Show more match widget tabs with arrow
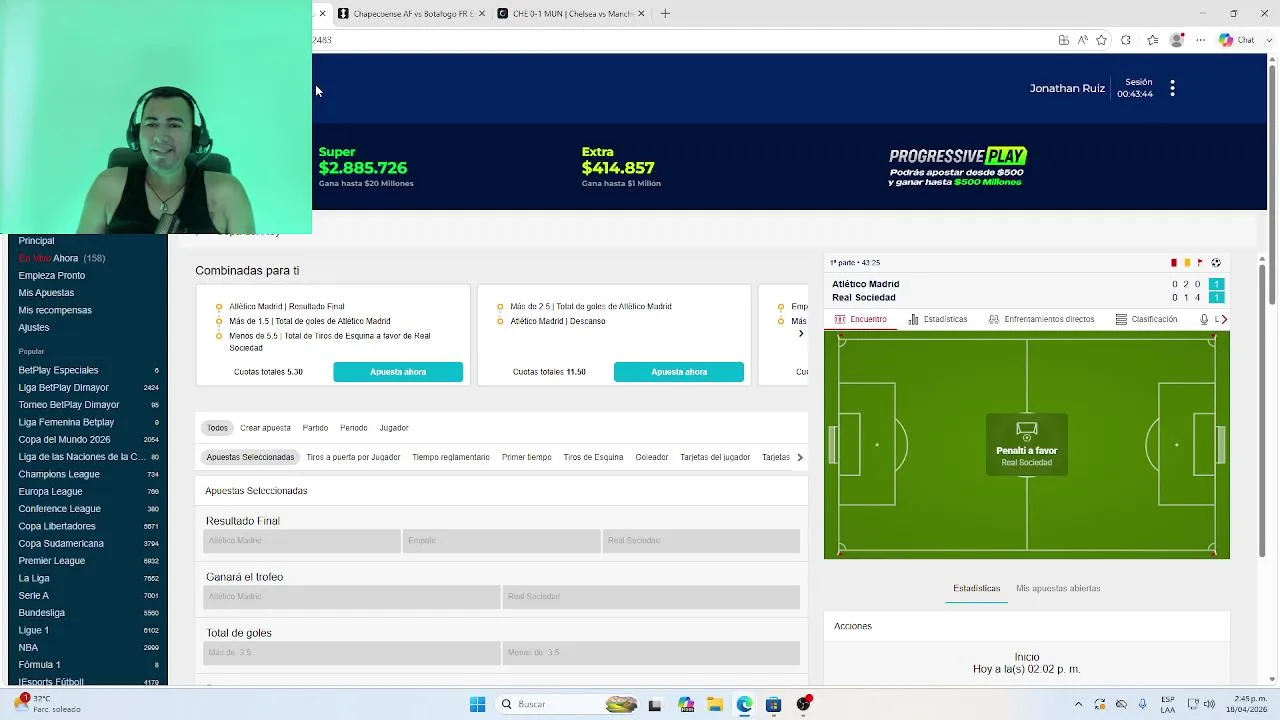Viewport: 1280px width, 720px height. click(1223, 319)
